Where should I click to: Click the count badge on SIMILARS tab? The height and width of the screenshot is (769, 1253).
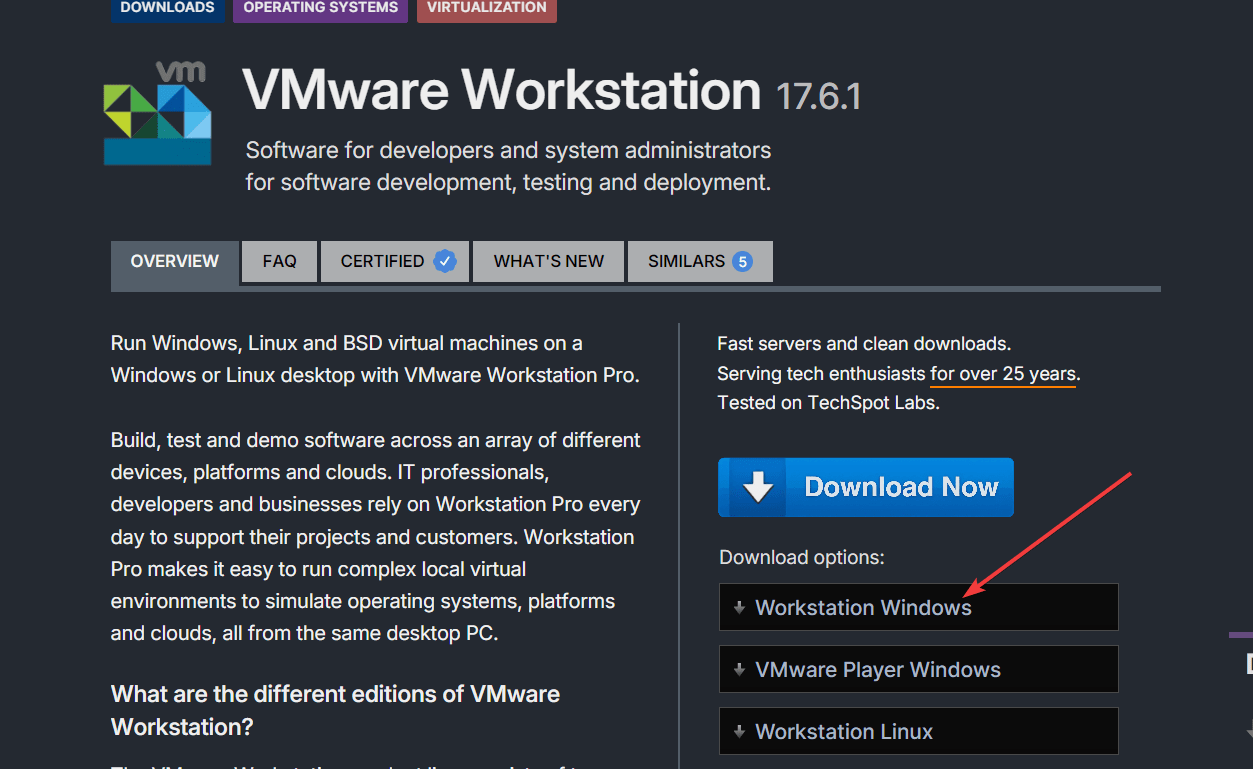[x=742, y=260]
